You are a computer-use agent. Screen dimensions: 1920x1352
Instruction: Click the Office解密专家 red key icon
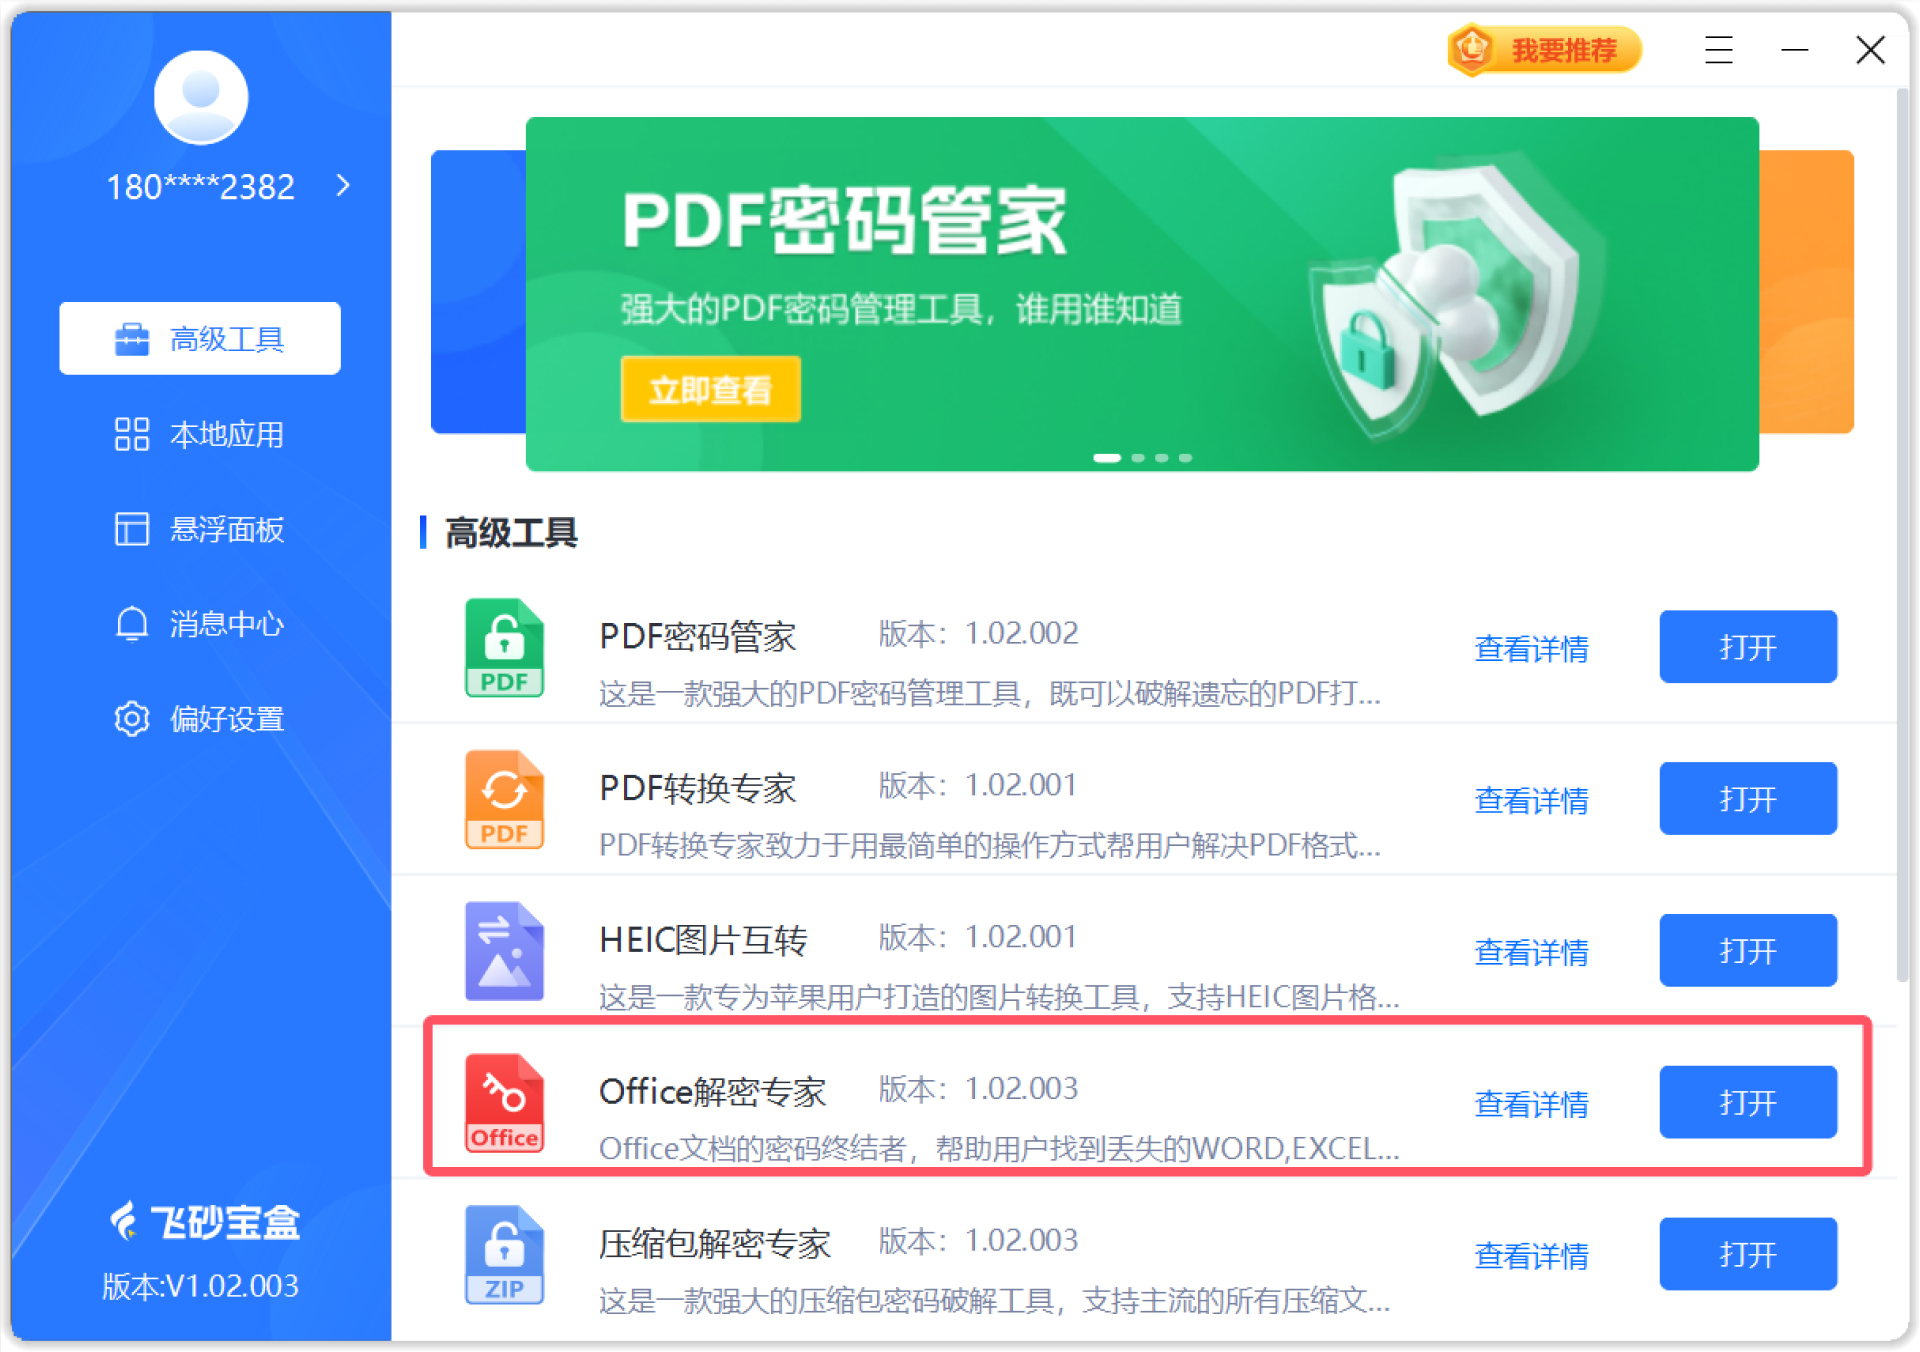point(504,1102)
